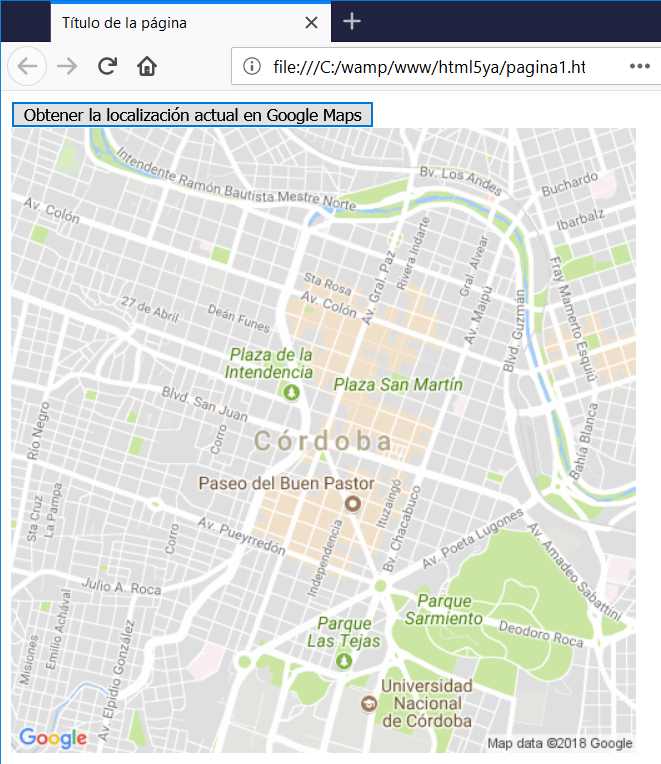Click Obtener la localización actual en Google Maps
Screen dimensions: 661x764
point(192,115)
